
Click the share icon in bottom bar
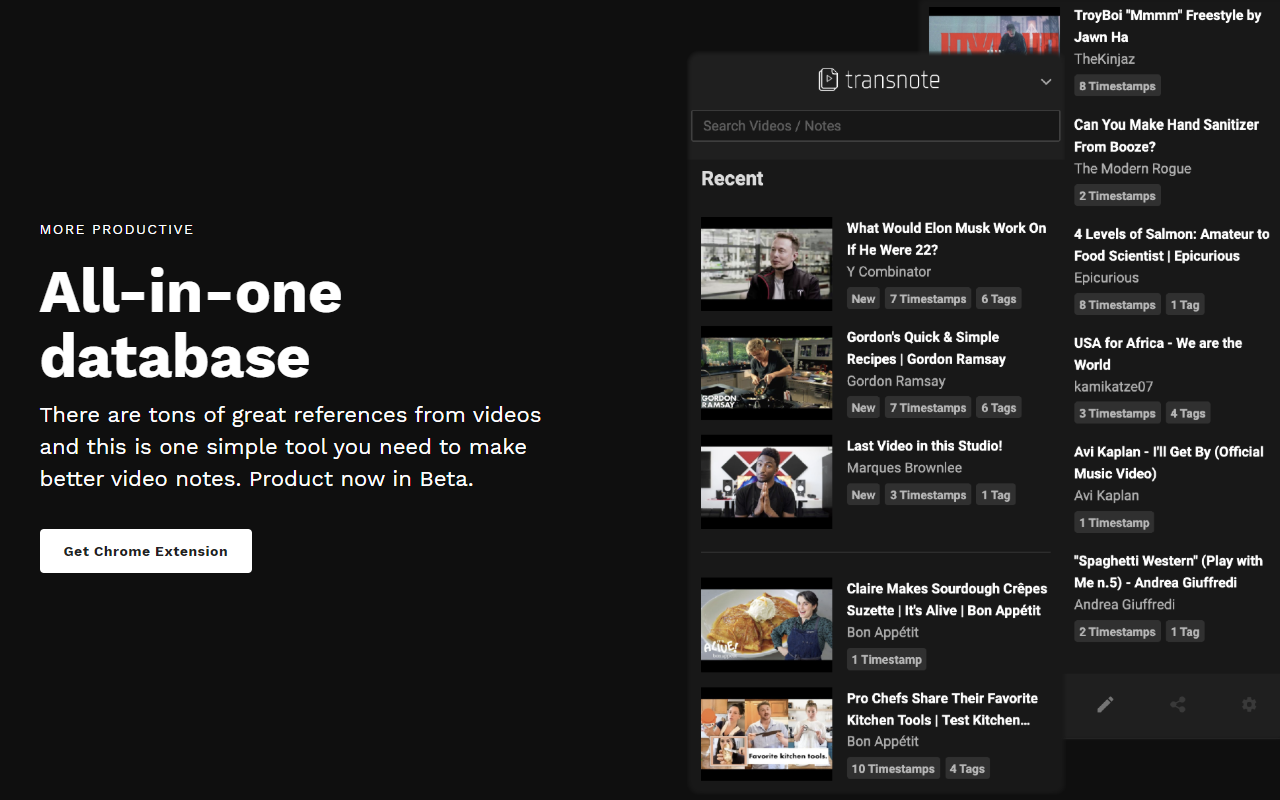1178,705
